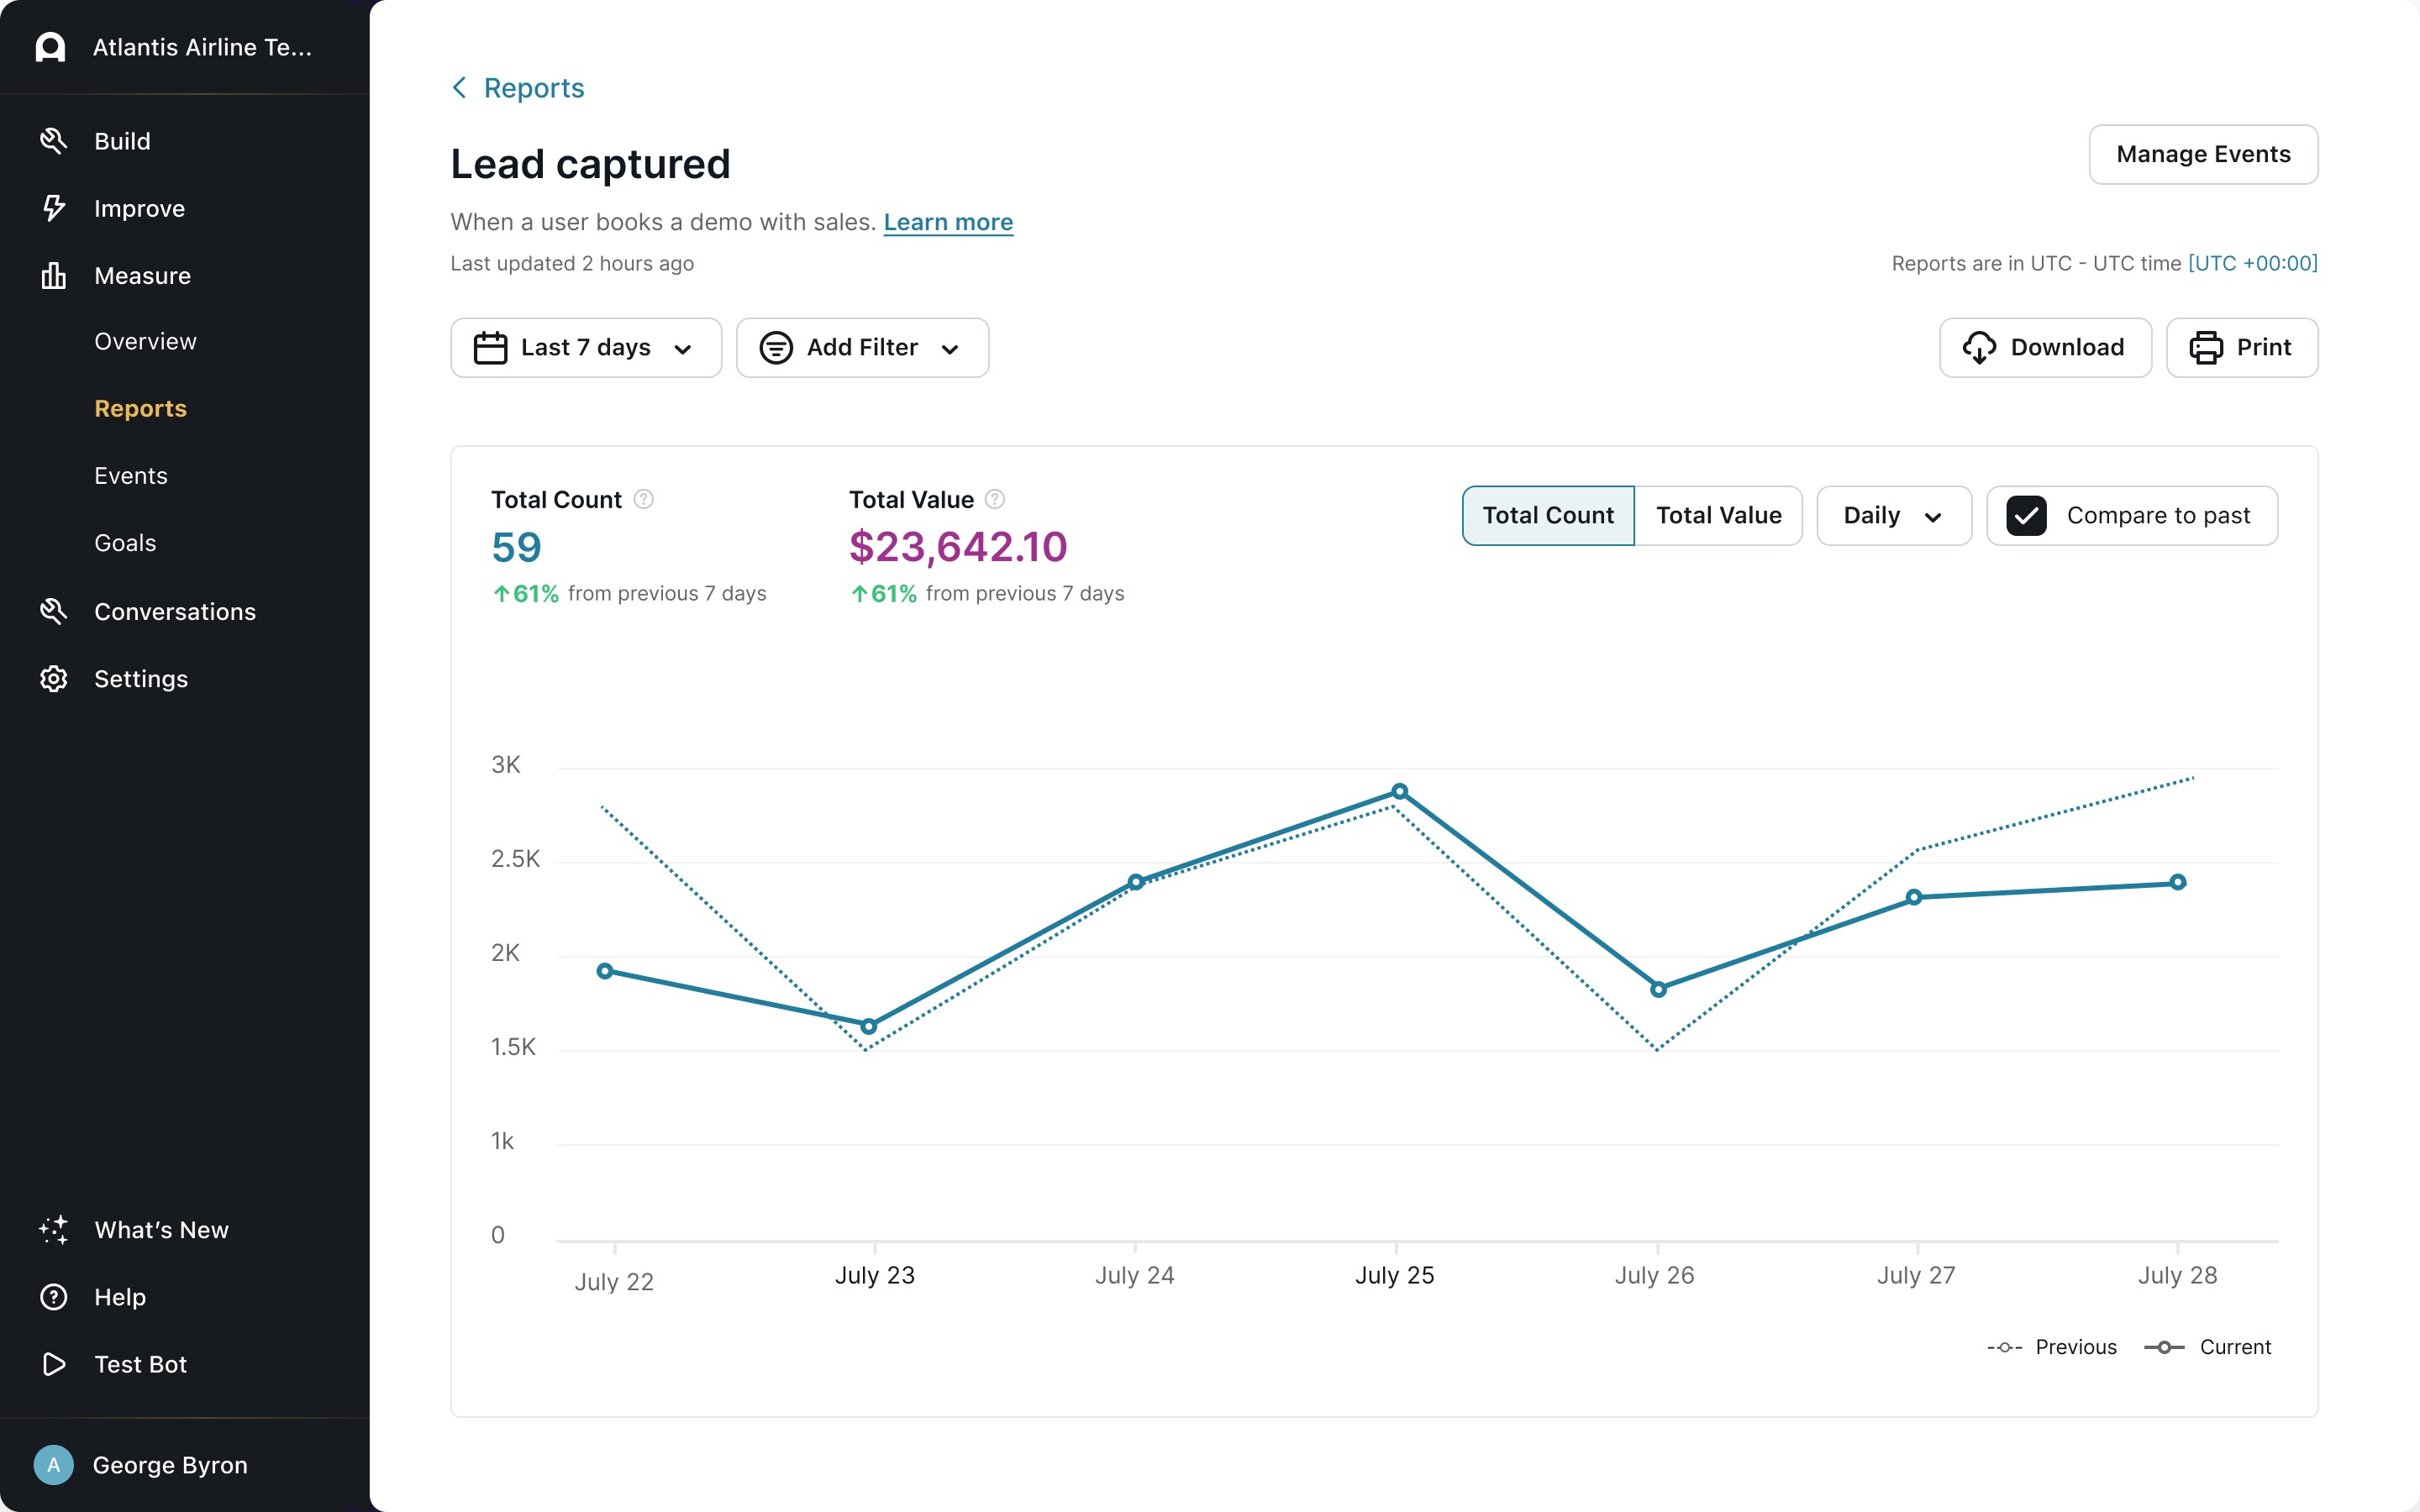Open the Last 7 days date dropdown
The image size is (2420, 1512).
coord(586,348)
